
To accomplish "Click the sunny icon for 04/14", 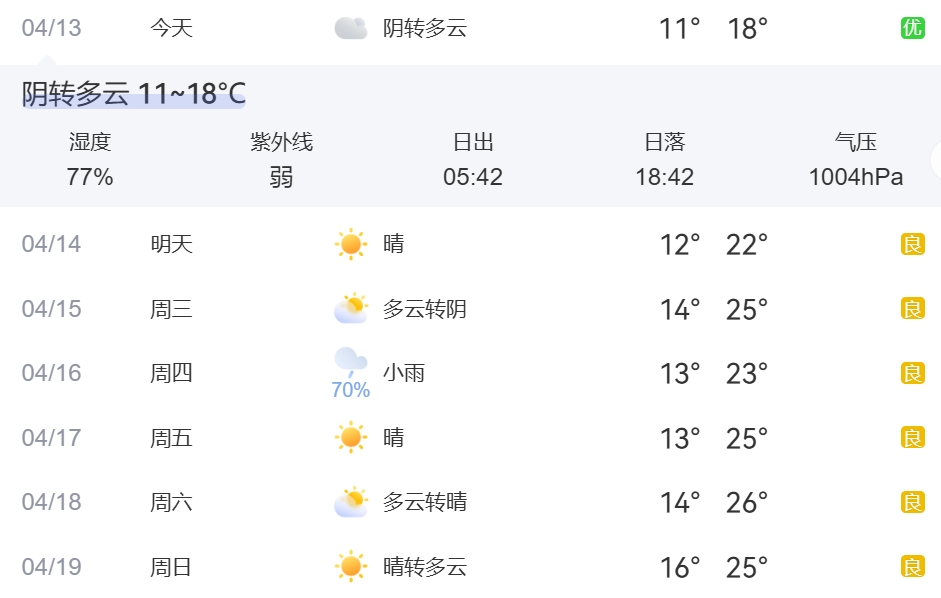I will (351, 244).
